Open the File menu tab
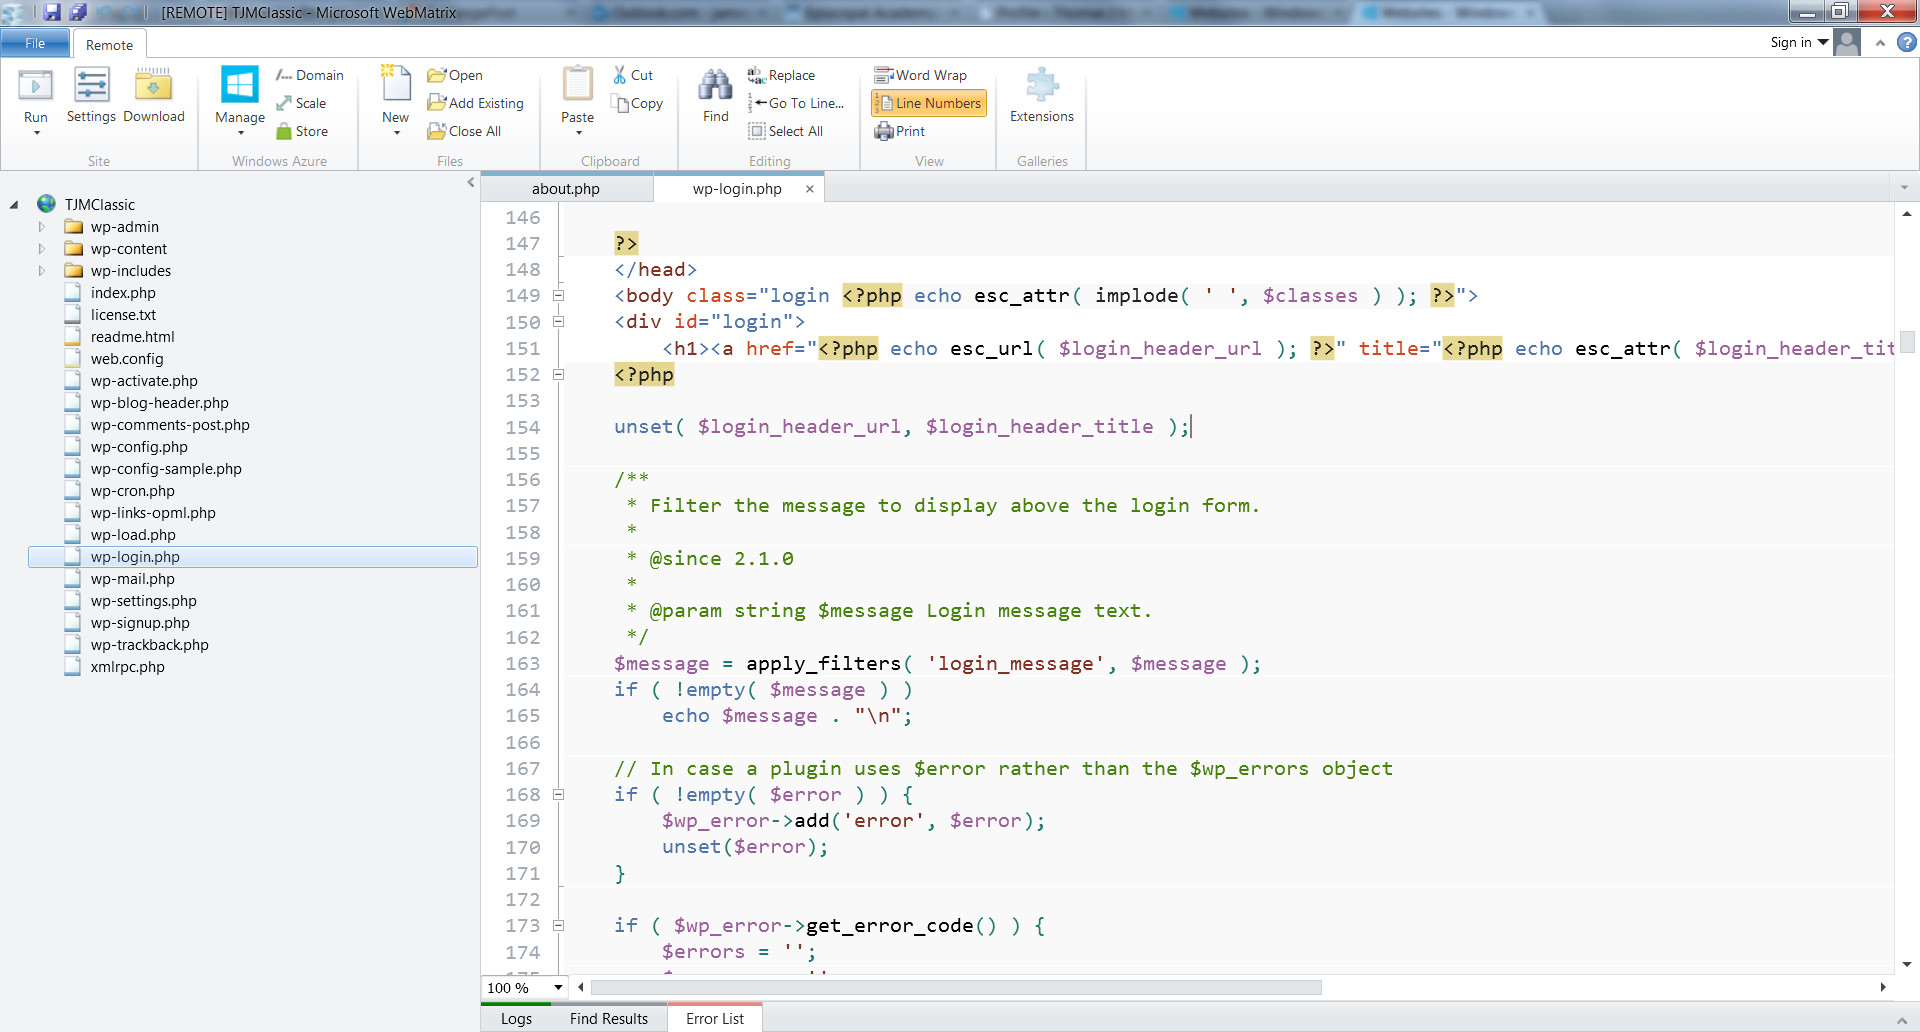Viewport: 1920px width, 1032px height. 35,43
